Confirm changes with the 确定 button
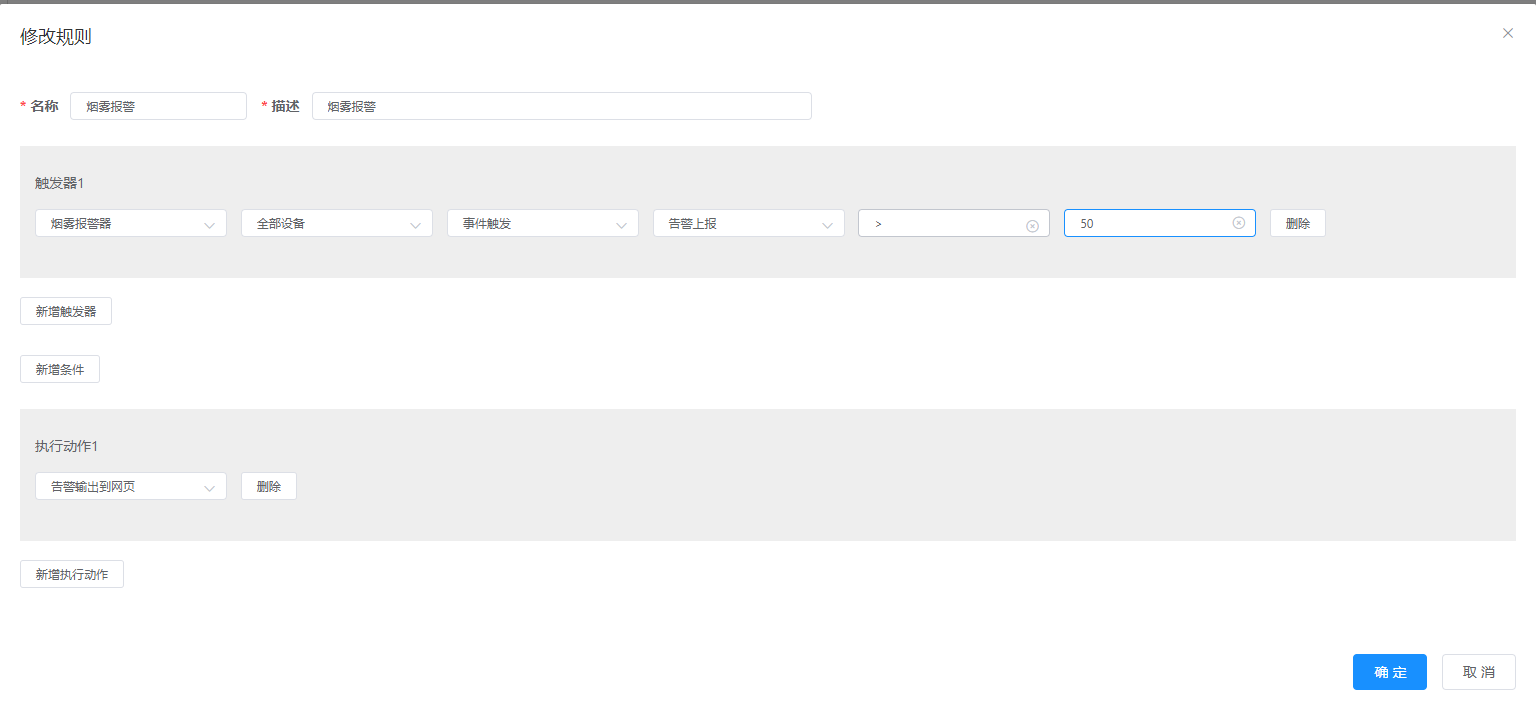Screen dimensions: 1536x707 tap(1390, 672)
